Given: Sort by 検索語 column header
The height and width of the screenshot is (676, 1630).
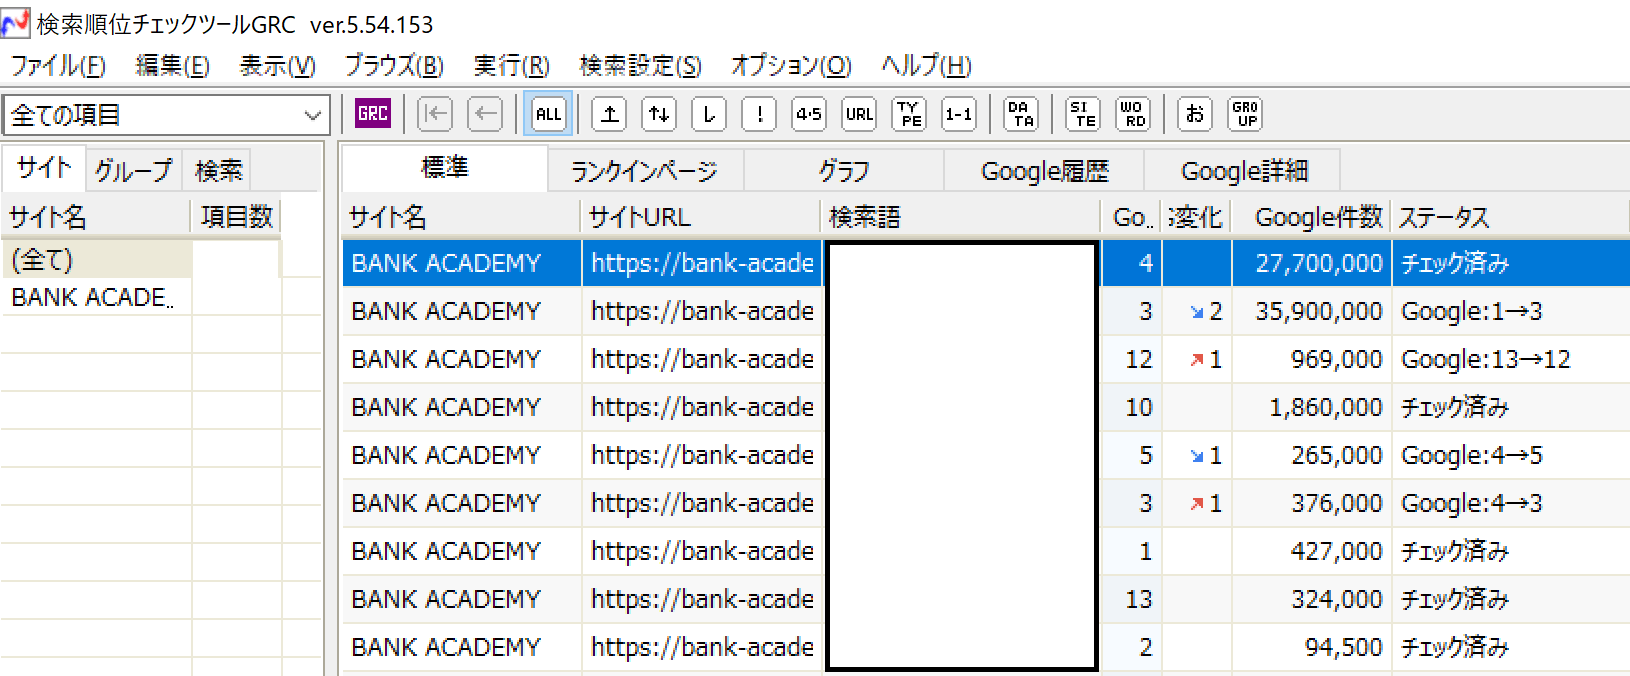Looking at the screenshot, I should coord(961,217).
